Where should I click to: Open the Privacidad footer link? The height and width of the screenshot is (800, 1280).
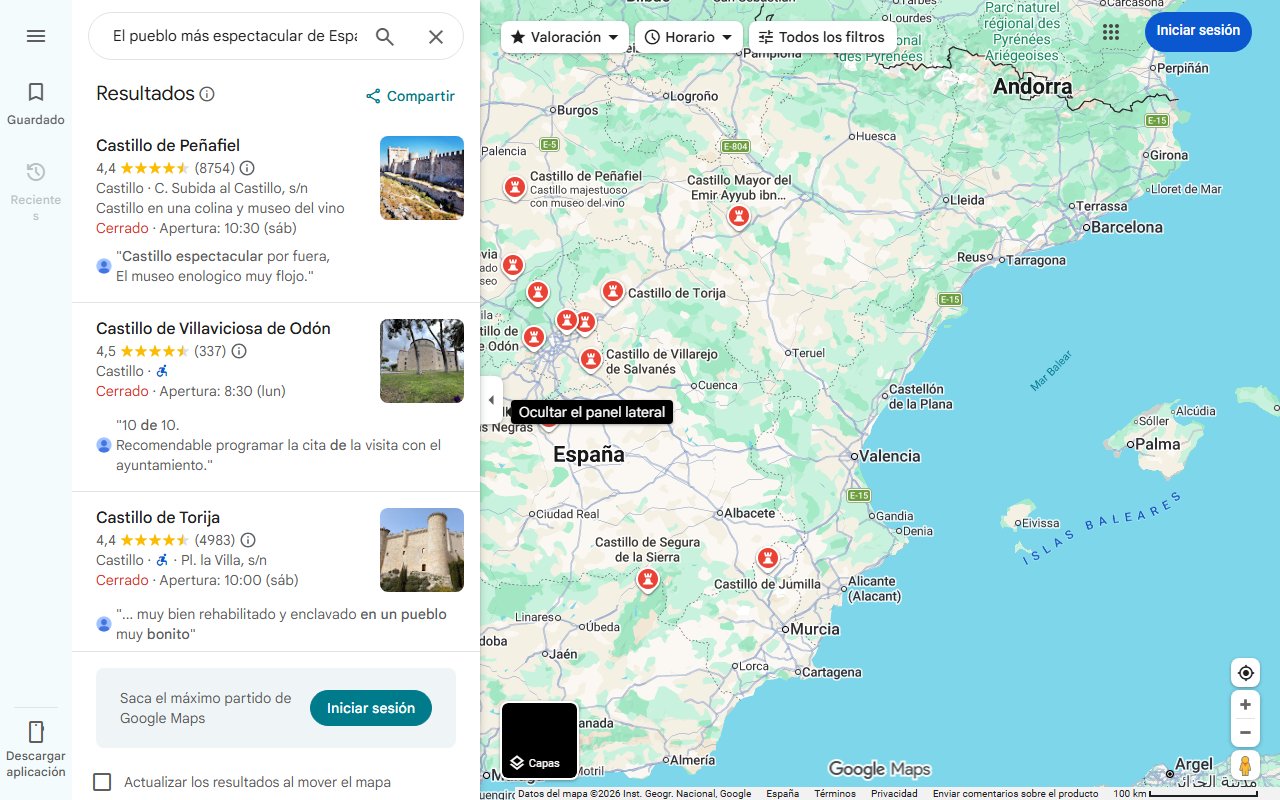click(x=893, y=791)
